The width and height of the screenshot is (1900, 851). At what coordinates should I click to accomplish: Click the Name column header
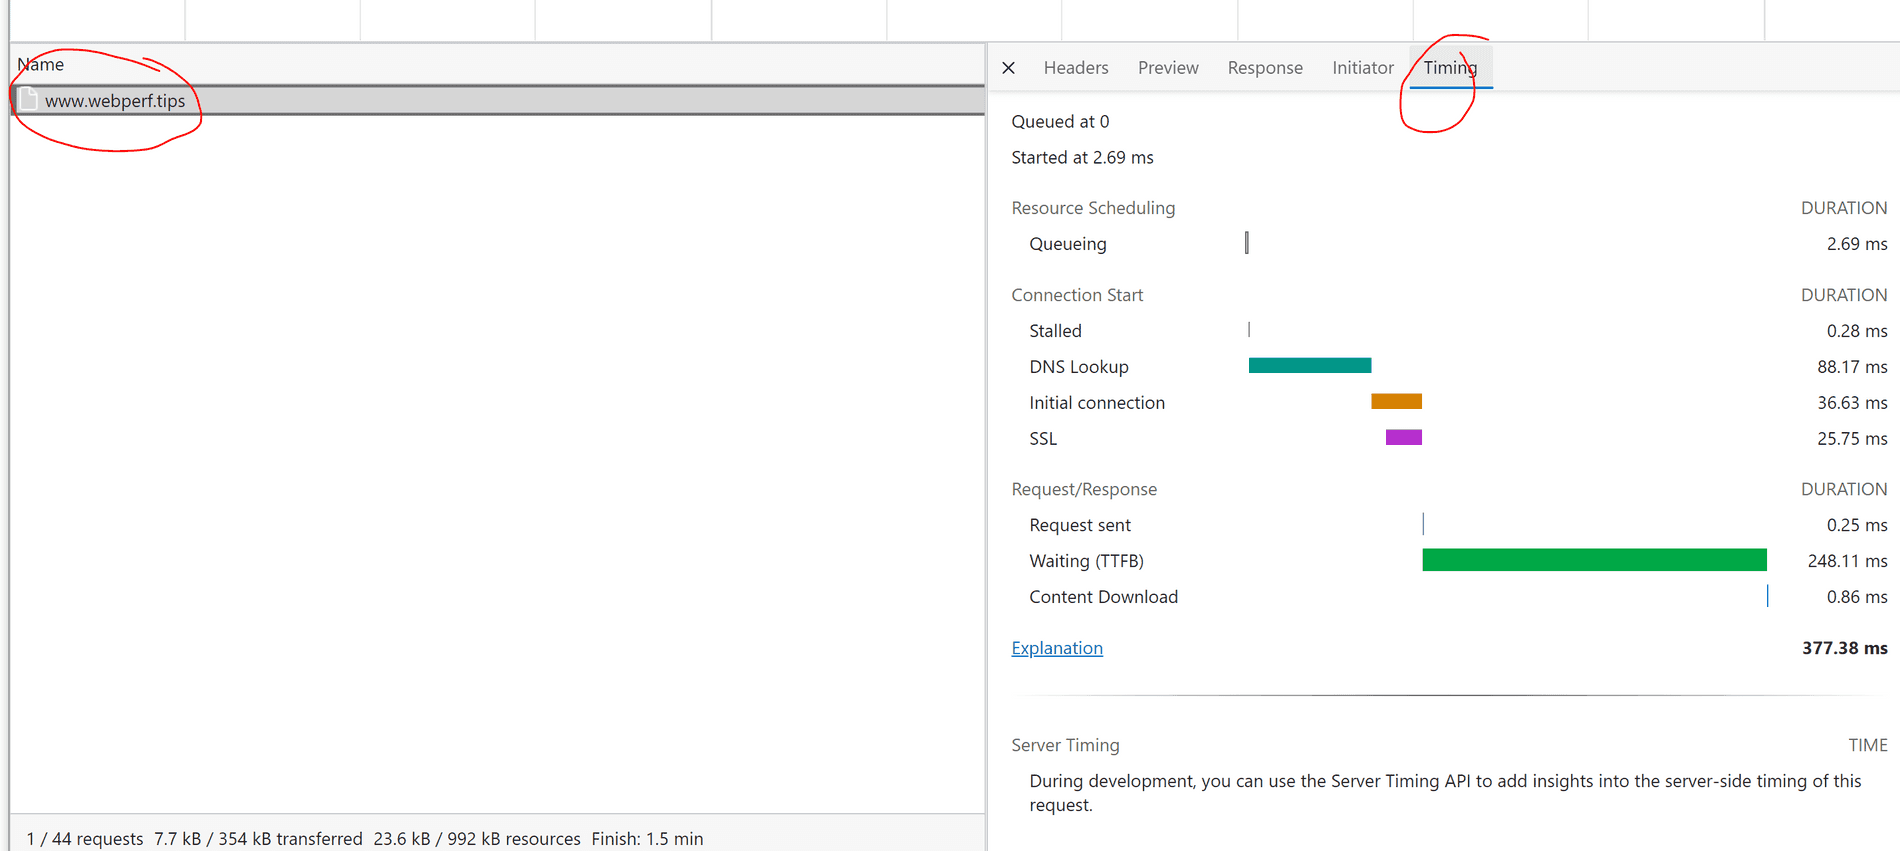(41, 65)
